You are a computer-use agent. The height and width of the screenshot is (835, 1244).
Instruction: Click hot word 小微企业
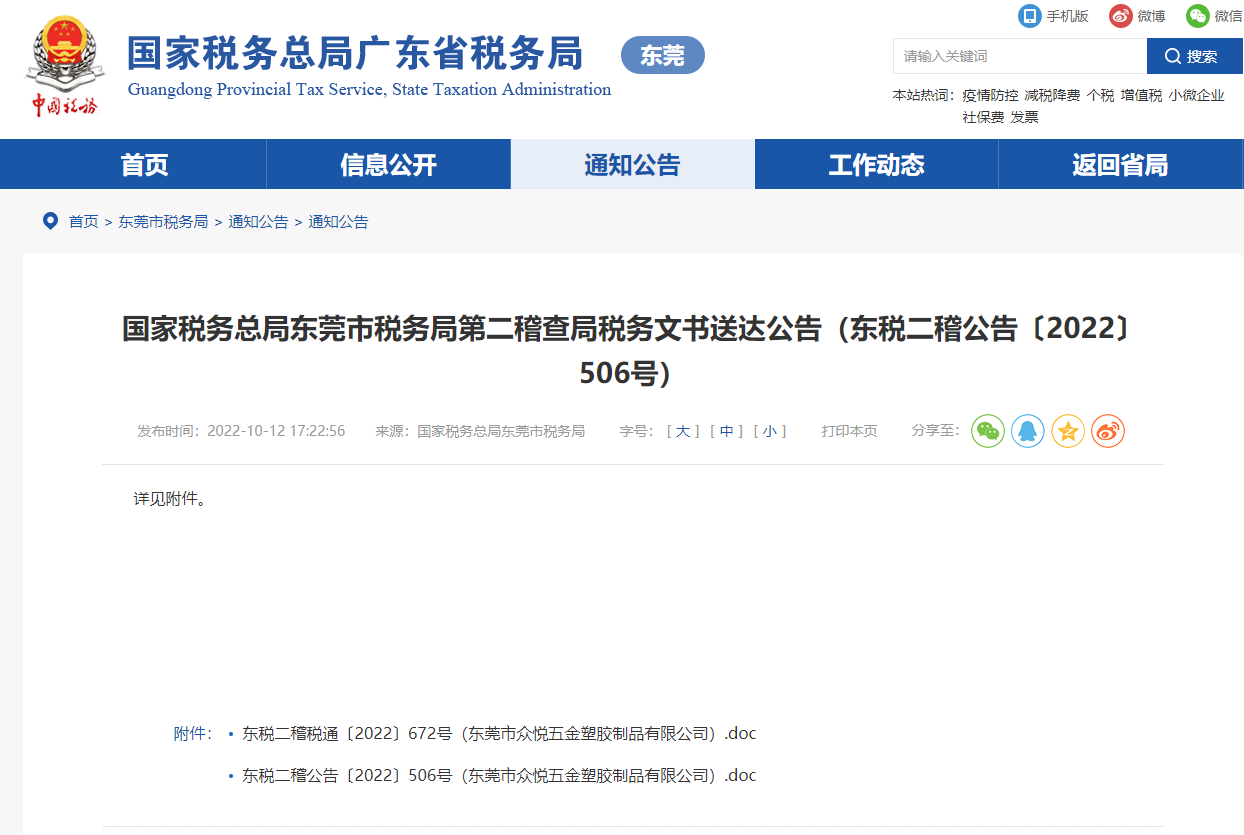pos(1196,96)
